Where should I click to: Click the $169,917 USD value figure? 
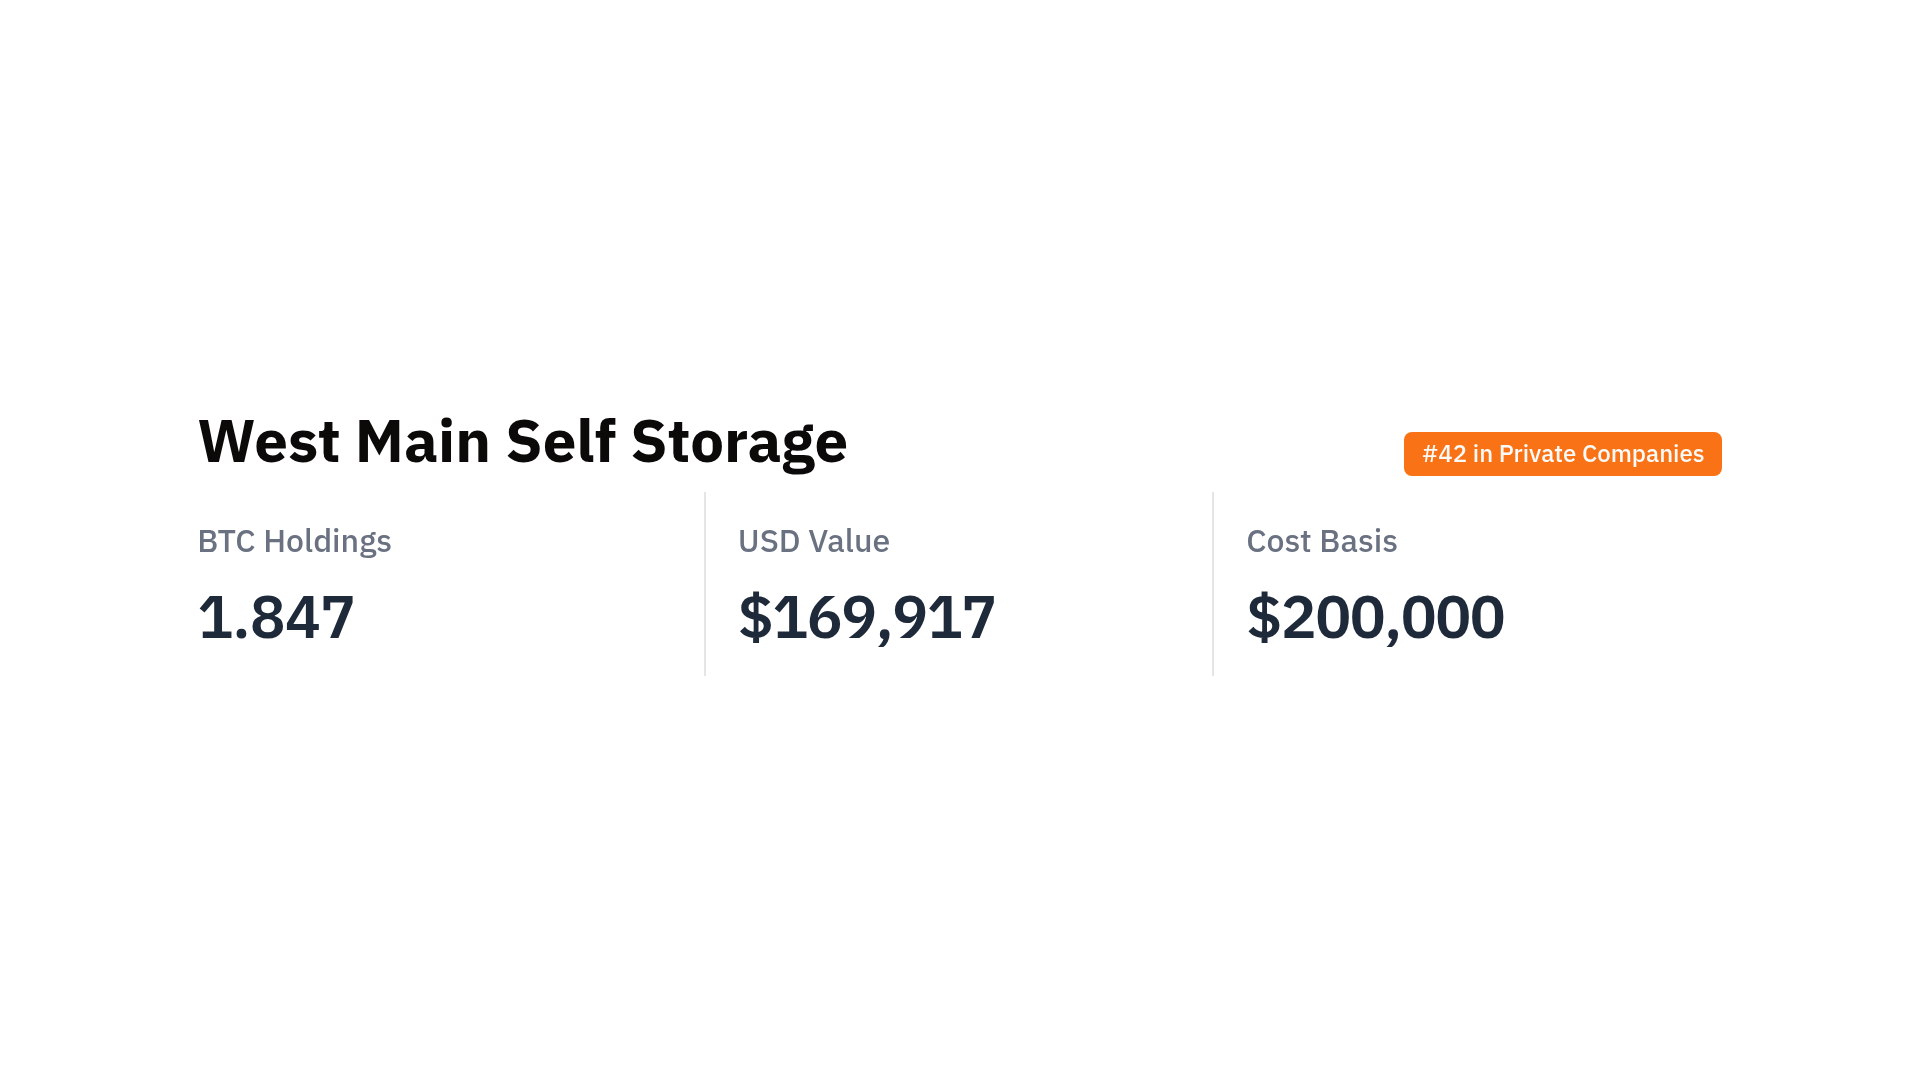[x=866, y=617]
